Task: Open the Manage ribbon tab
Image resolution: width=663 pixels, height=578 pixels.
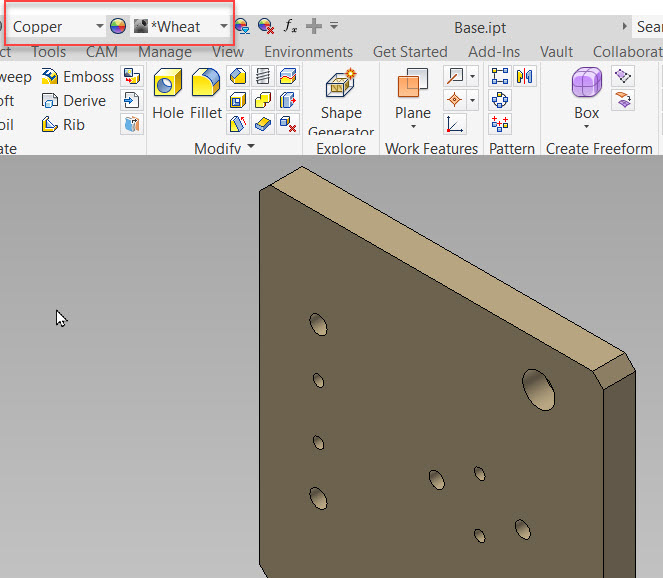Action: pos(165,52)
